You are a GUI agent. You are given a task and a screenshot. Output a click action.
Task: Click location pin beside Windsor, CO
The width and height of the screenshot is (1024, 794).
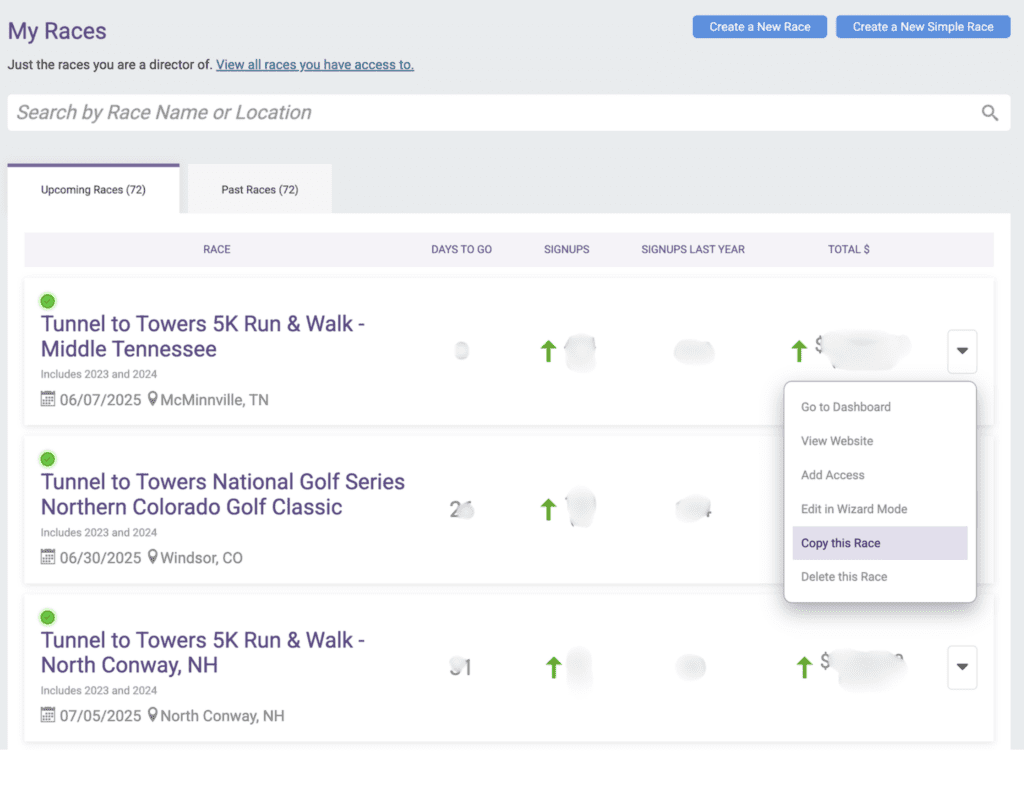pyautogui.click(x=152, y=556)
